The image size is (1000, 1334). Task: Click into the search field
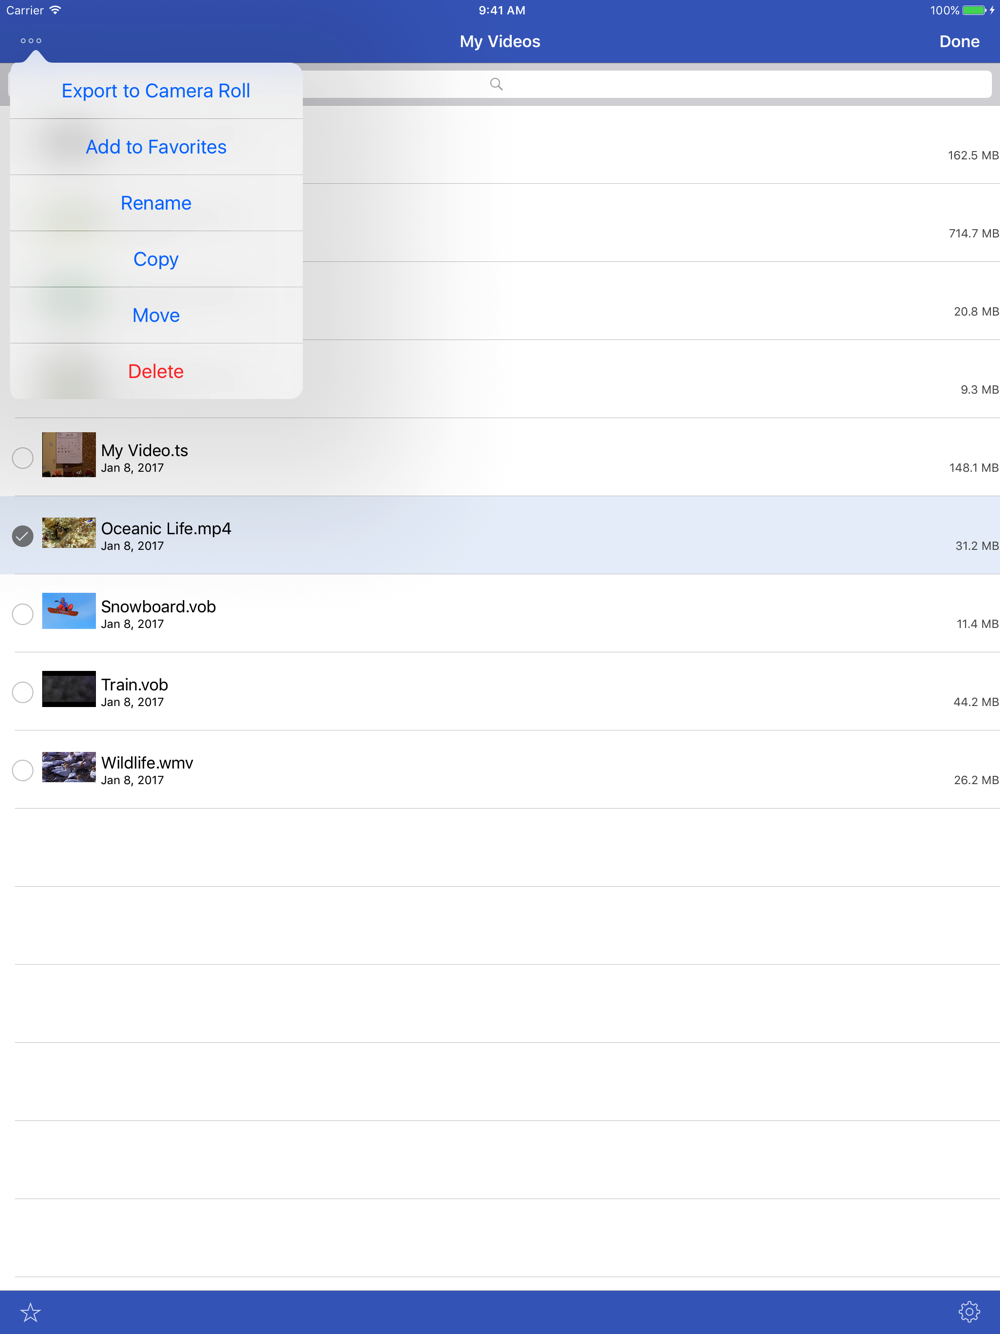[646, 84]
